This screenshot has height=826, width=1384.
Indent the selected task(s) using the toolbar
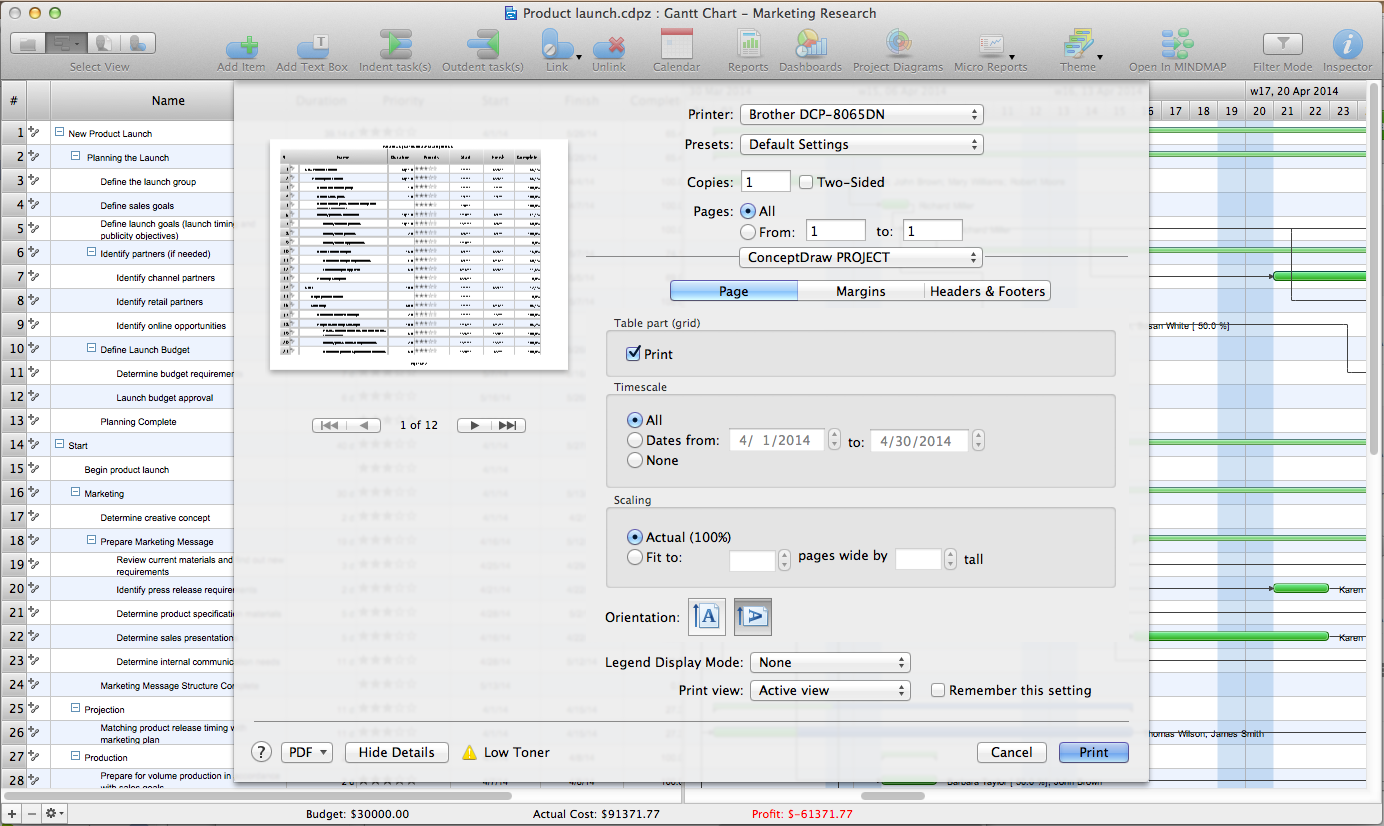tap(395, 46)
